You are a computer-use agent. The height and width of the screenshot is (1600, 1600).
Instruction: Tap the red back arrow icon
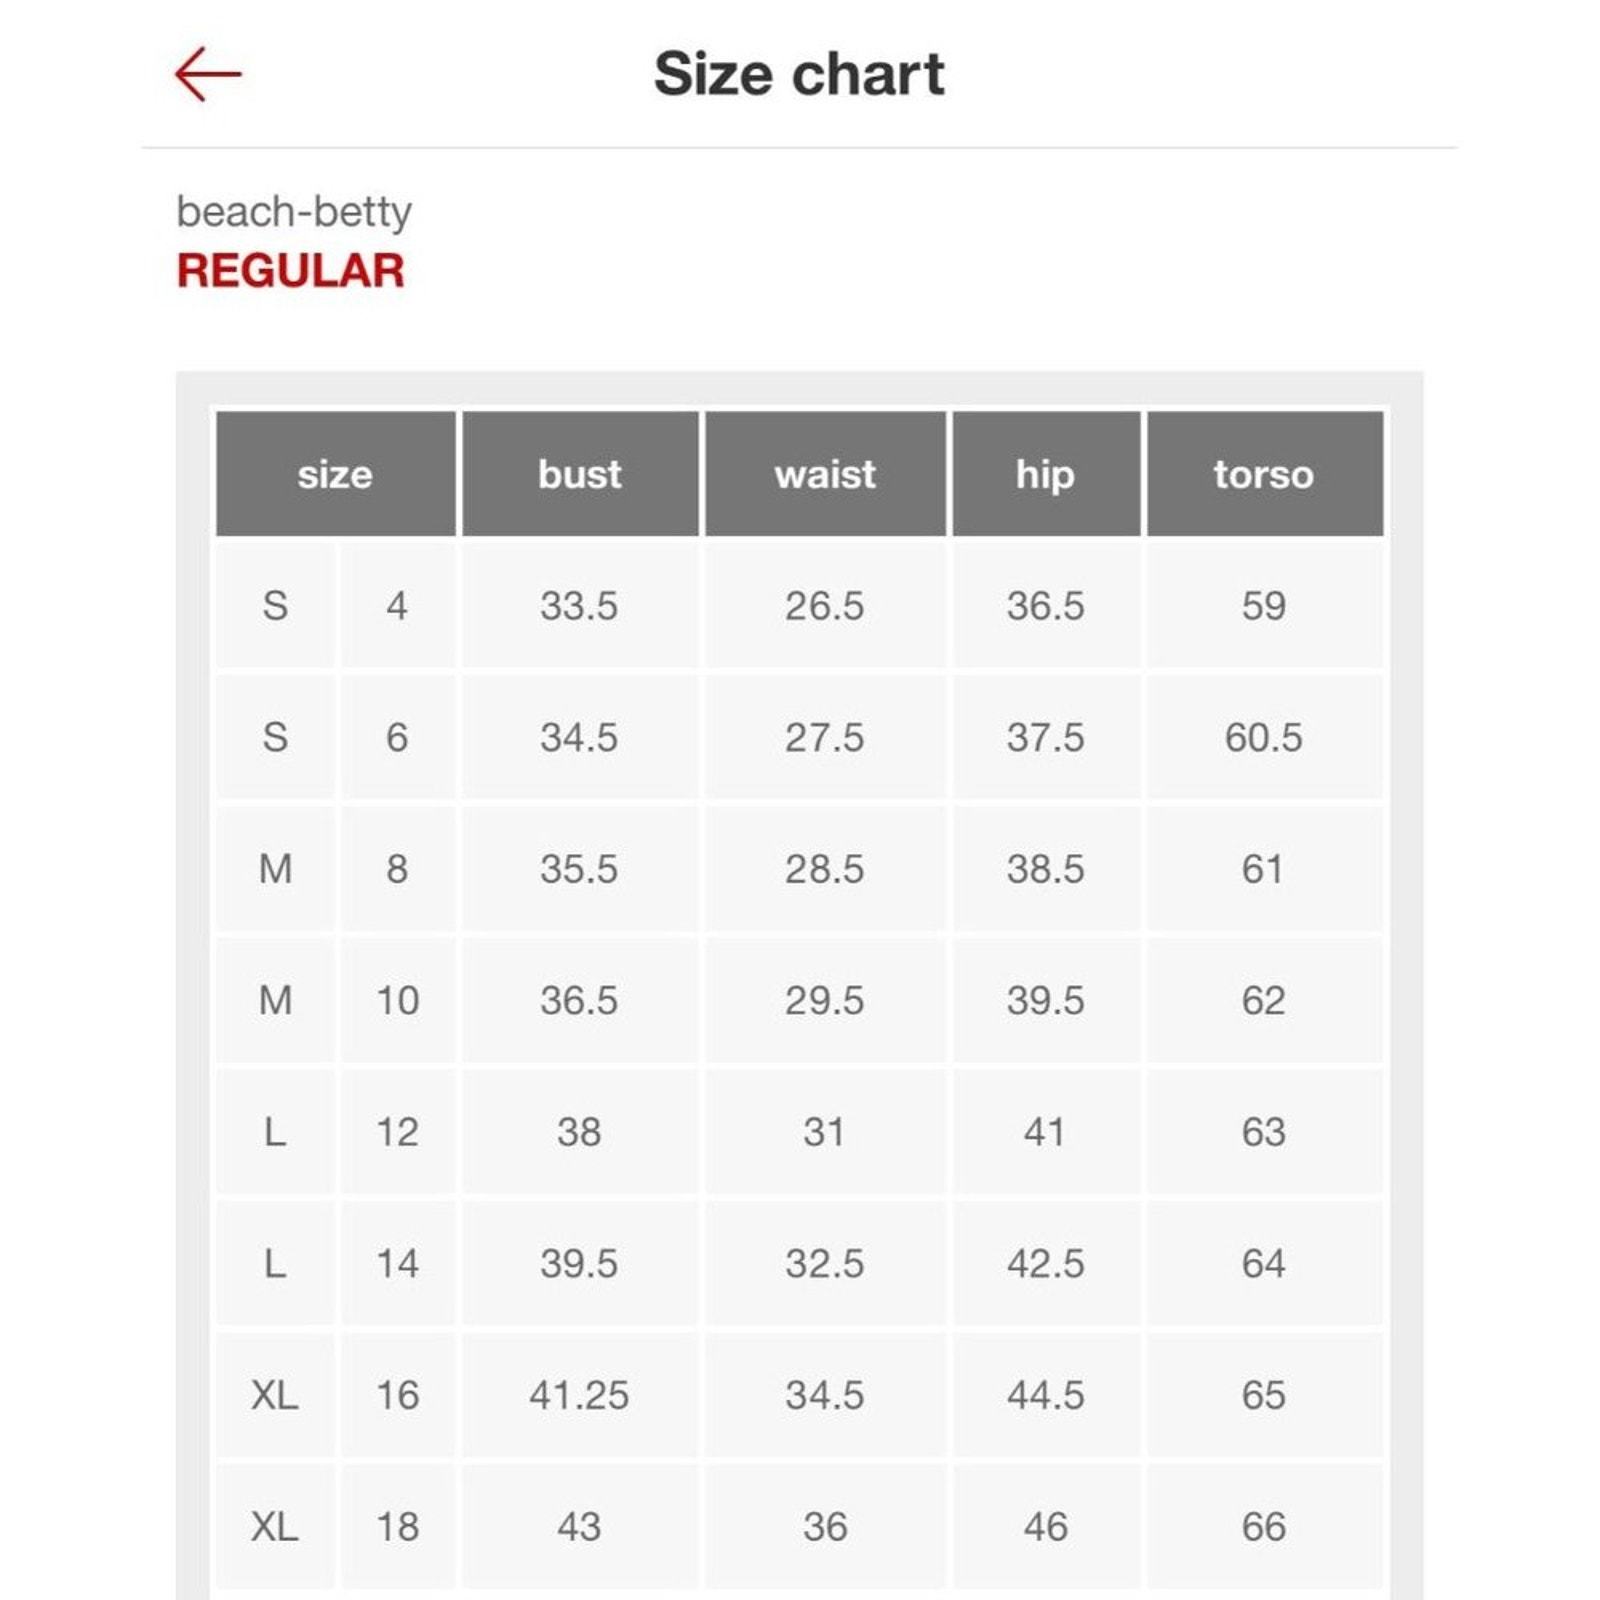[x=208, y=74]
